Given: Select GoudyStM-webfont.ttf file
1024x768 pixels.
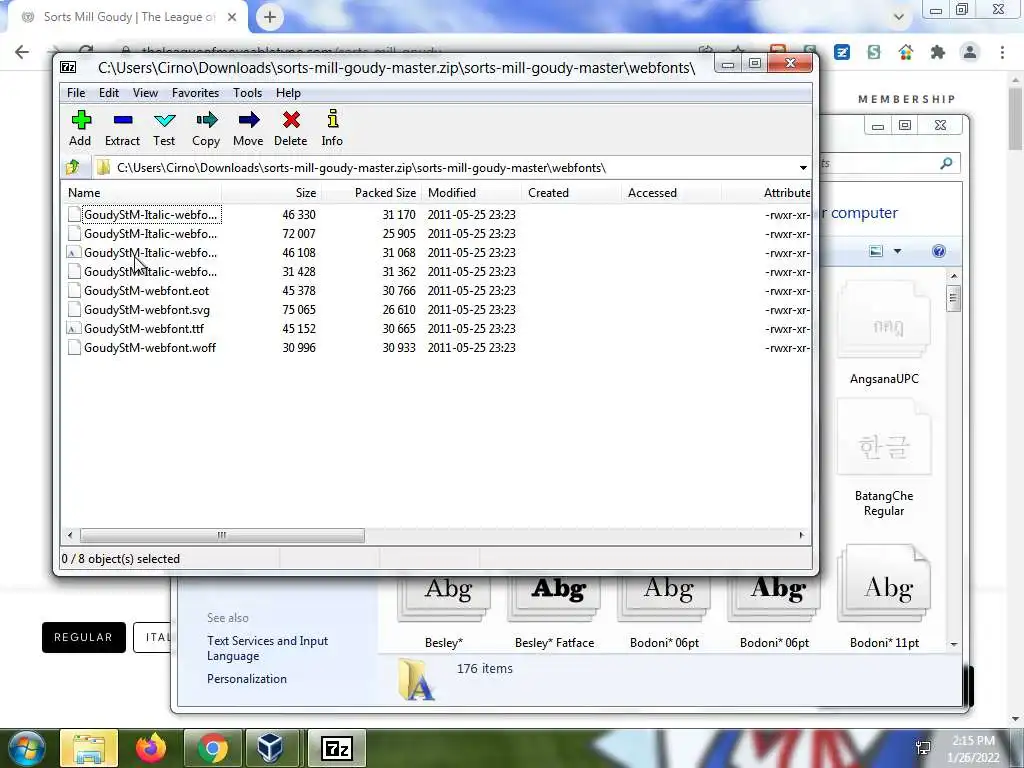Looking at the screenshot, I should 144,328.
